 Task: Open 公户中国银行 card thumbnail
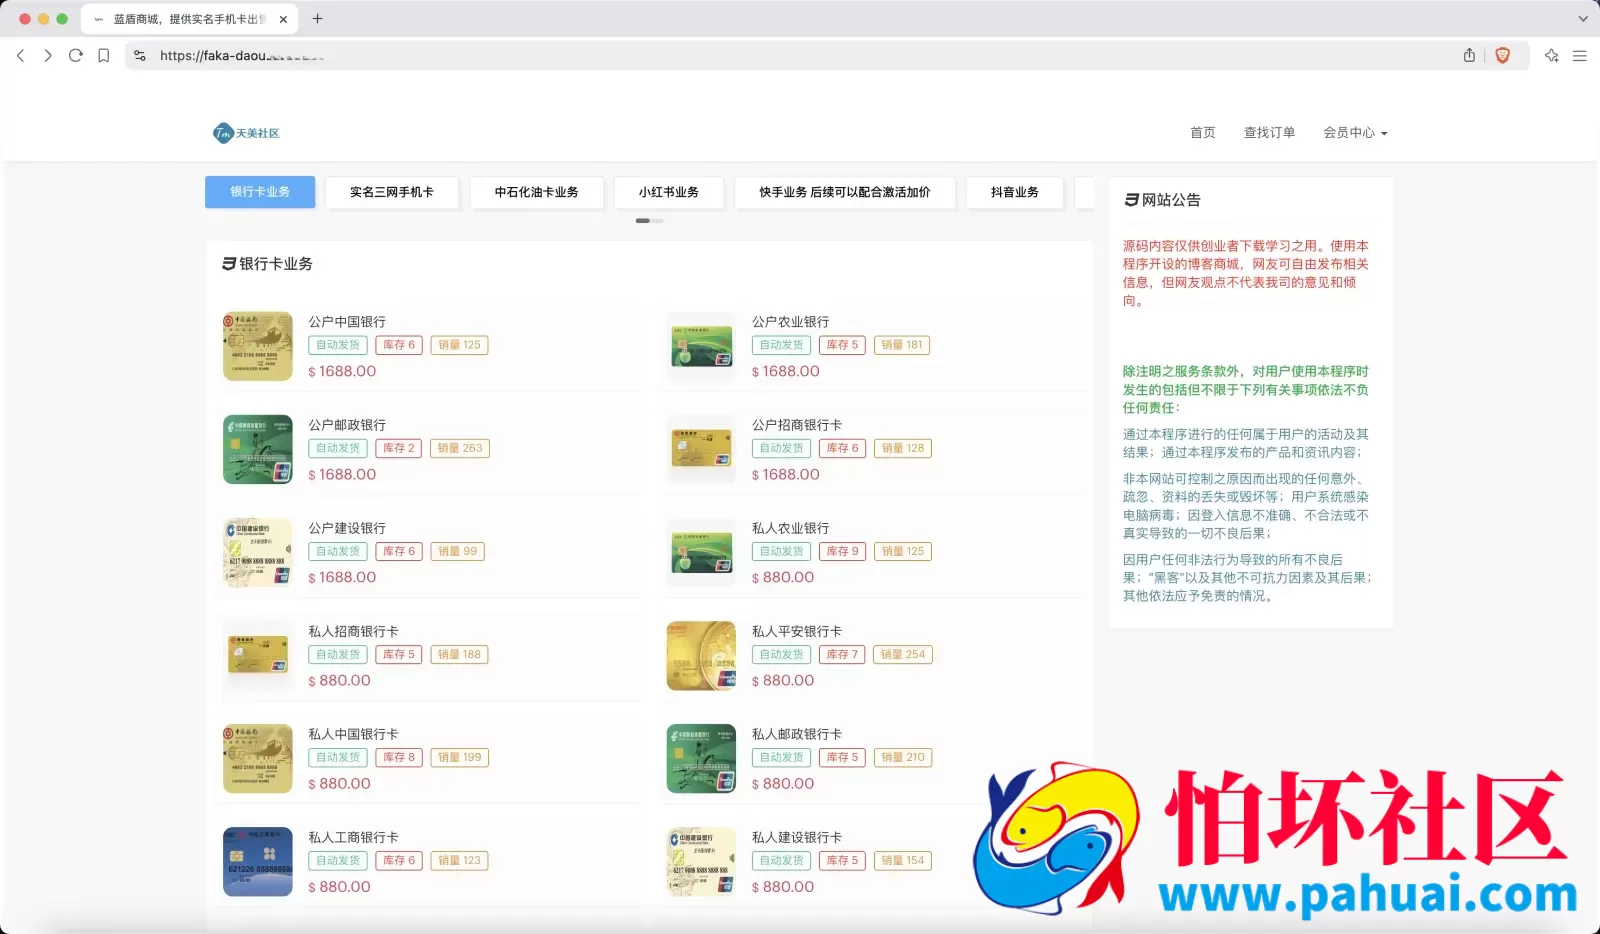point(258,346)
